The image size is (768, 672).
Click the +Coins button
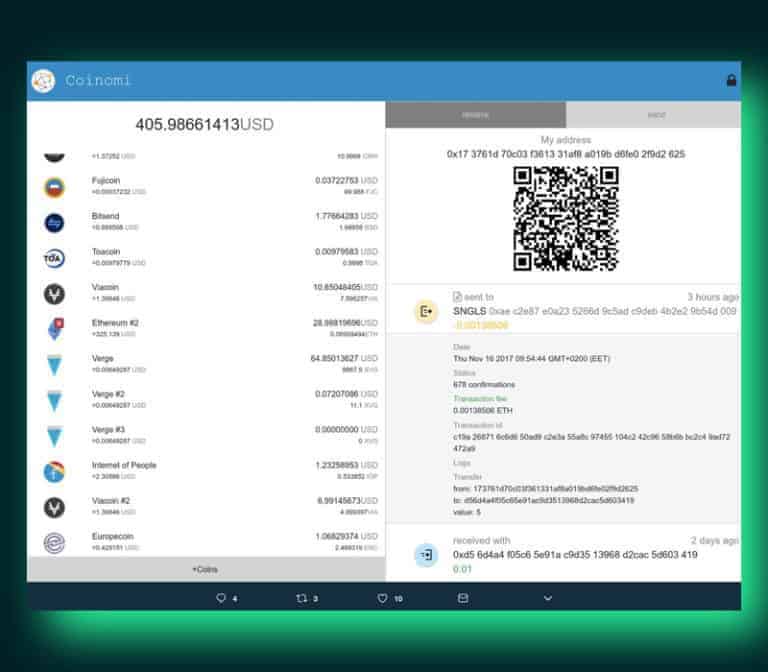click(206, 569)
